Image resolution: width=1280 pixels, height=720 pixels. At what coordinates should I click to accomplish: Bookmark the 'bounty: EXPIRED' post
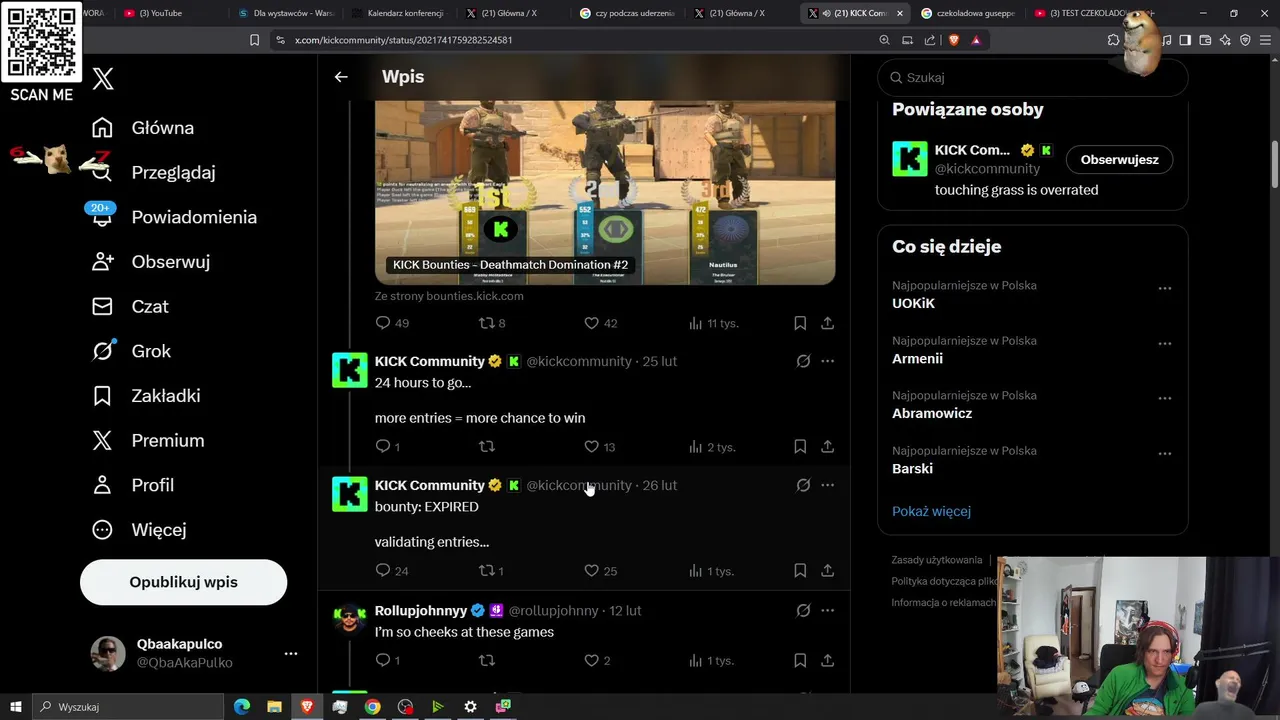[800, 571]
